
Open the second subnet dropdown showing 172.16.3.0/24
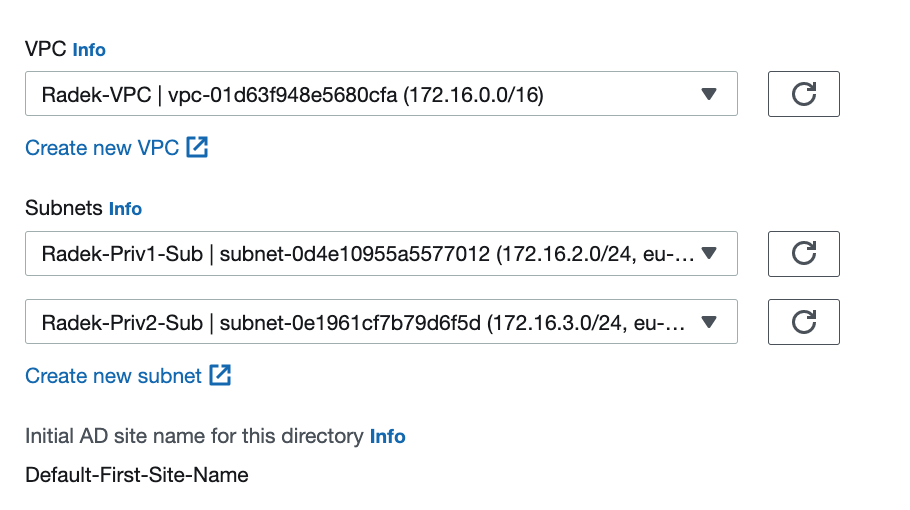click(x=381, y=322)
